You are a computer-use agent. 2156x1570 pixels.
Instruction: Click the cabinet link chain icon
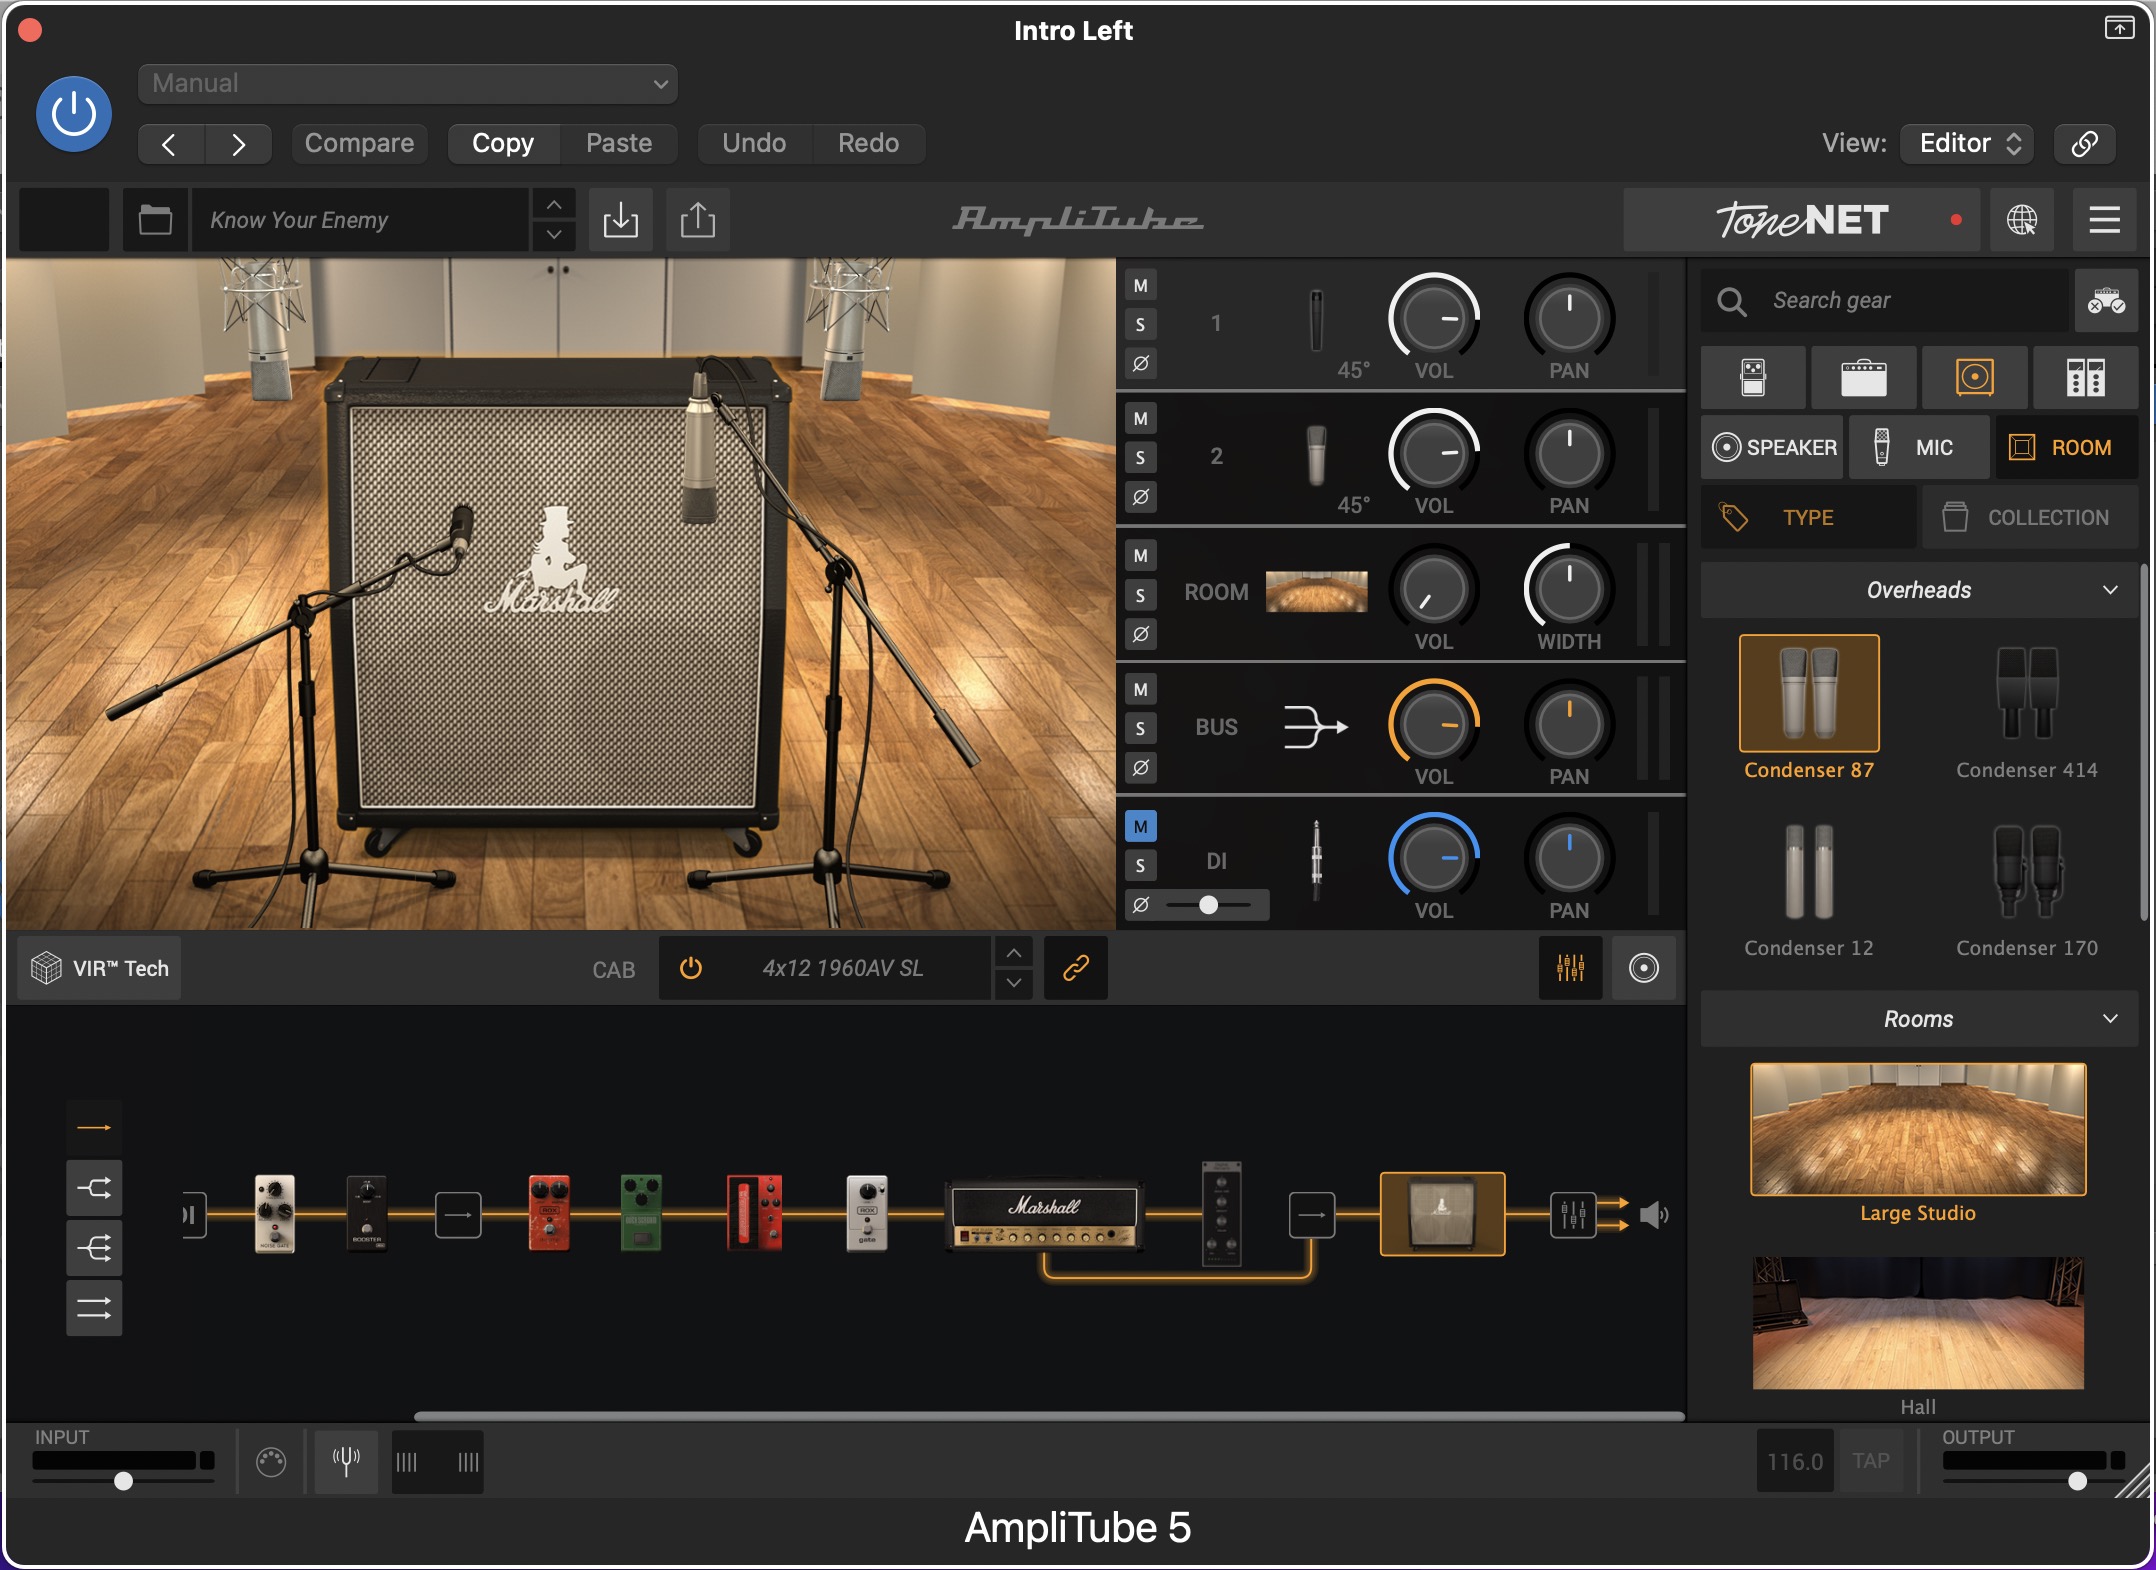(1075, 968)
